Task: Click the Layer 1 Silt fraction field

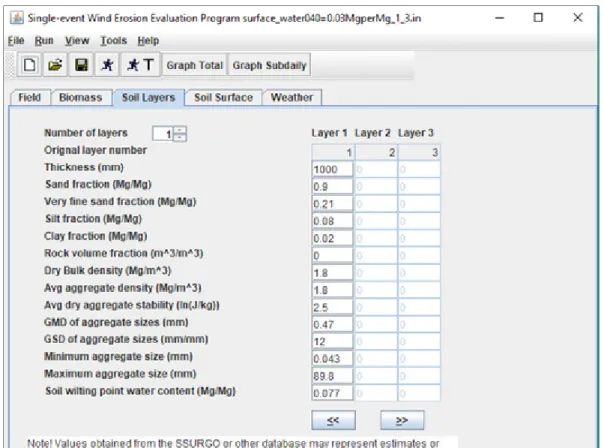Action: 332,221
